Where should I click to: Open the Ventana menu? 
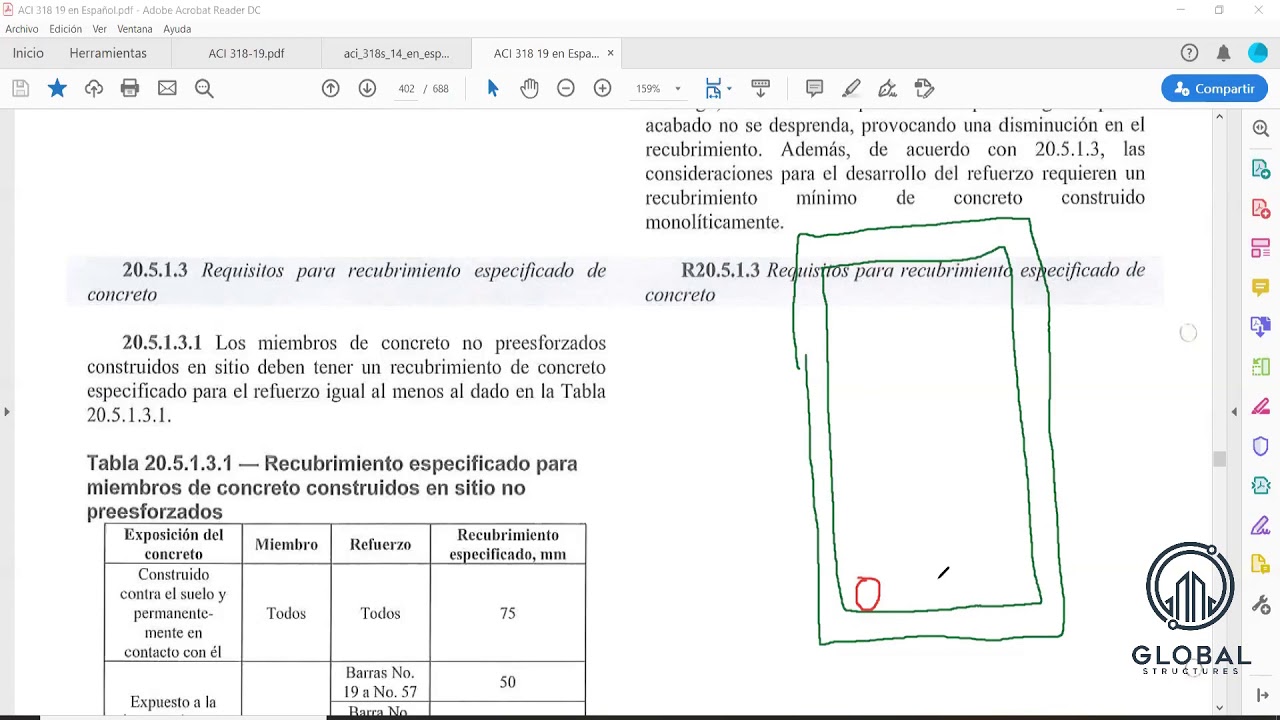tap(135, 29)
